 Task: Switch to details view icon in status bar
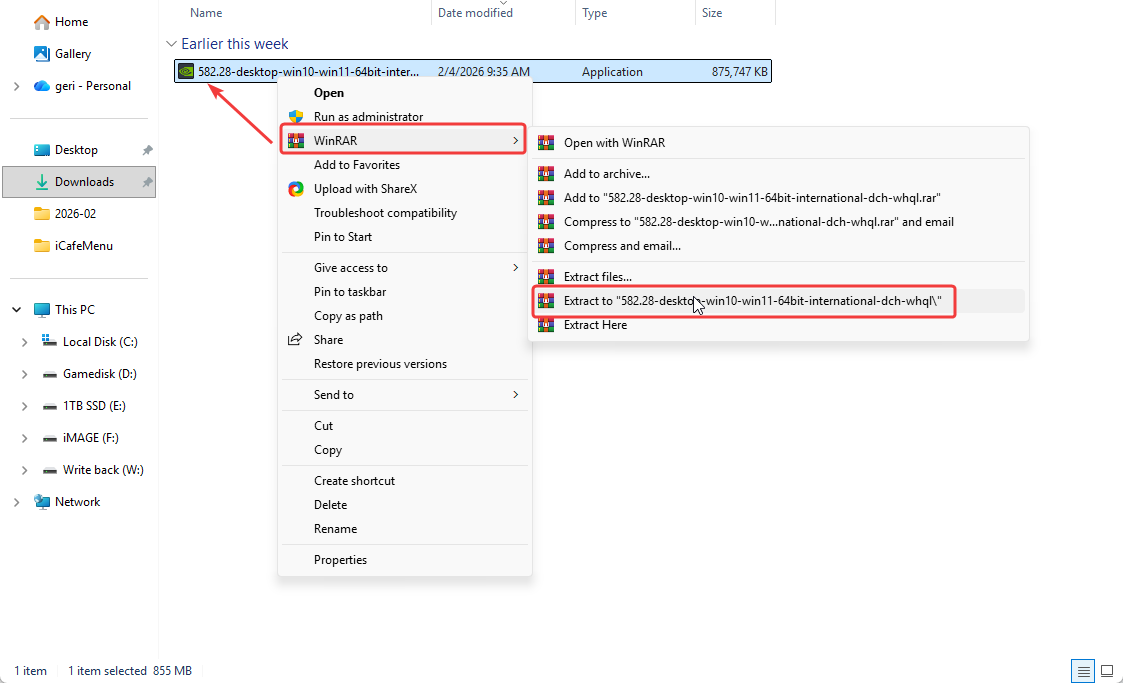(x=1083, y=670)
